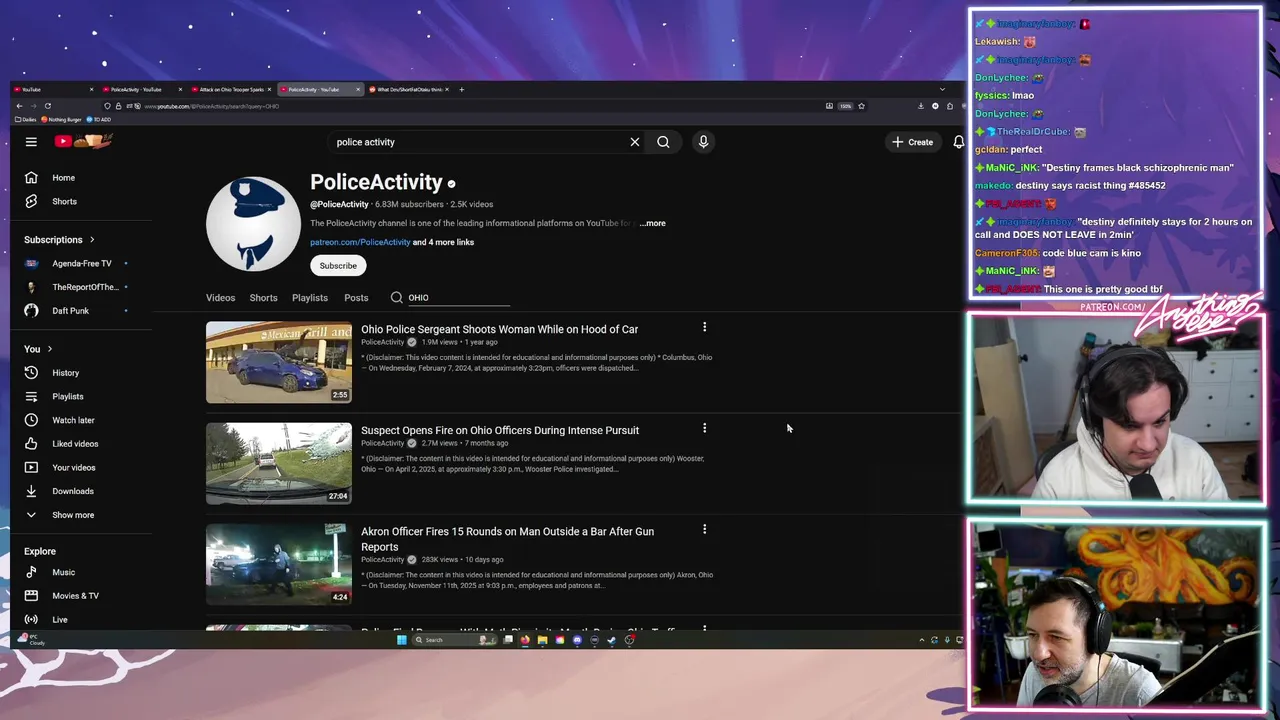Open Agenda-Free TV subscription
Viewport: 1280px width, 720px height.
click(x=81, y=263)
